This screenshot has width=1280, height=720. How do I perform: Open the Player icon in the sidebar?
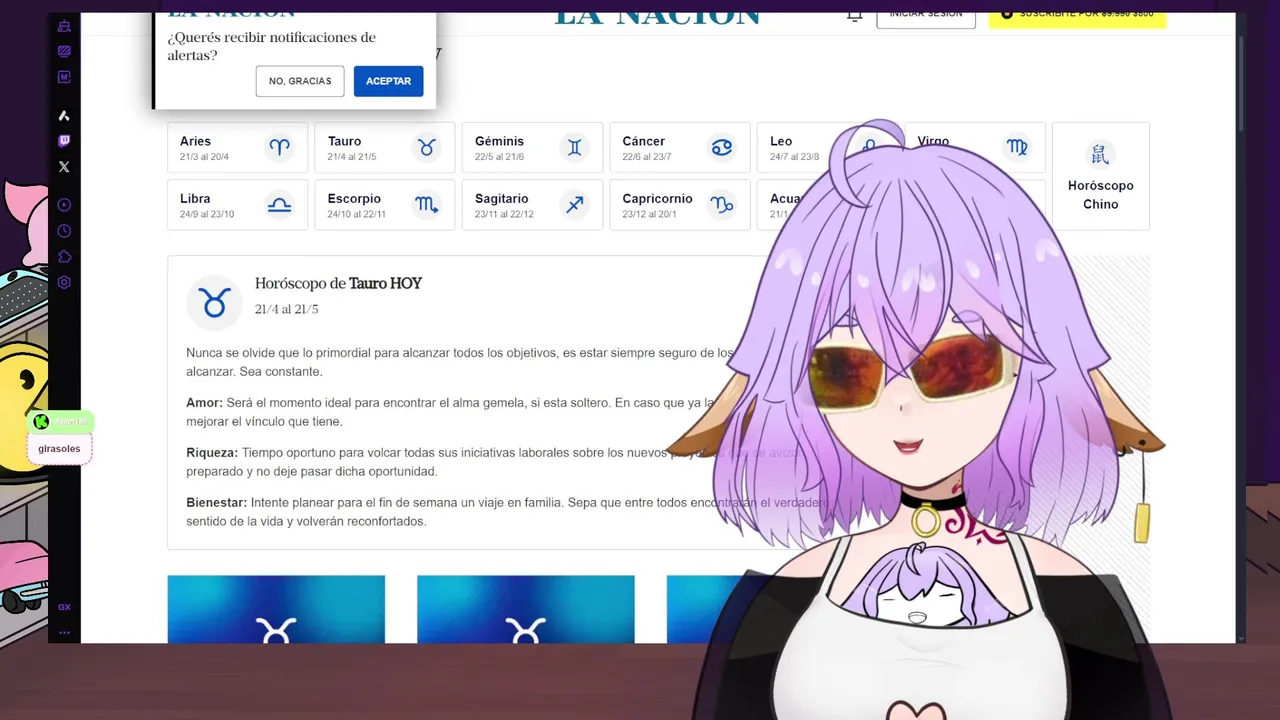[64, 205]
